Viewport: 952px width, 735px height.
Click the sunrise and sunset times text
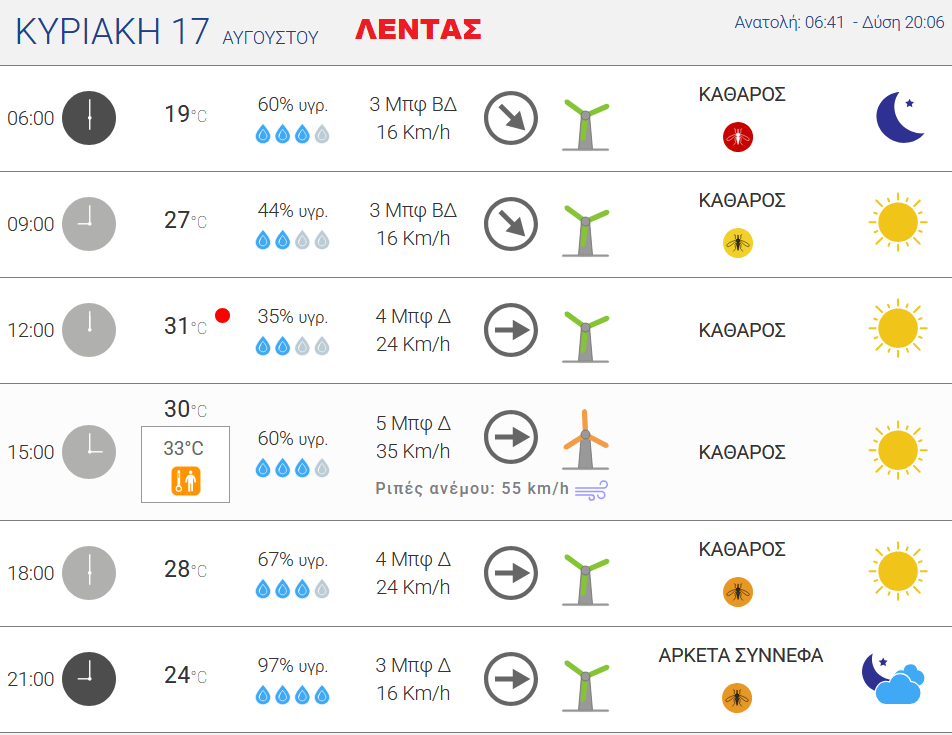click(839, 22)
